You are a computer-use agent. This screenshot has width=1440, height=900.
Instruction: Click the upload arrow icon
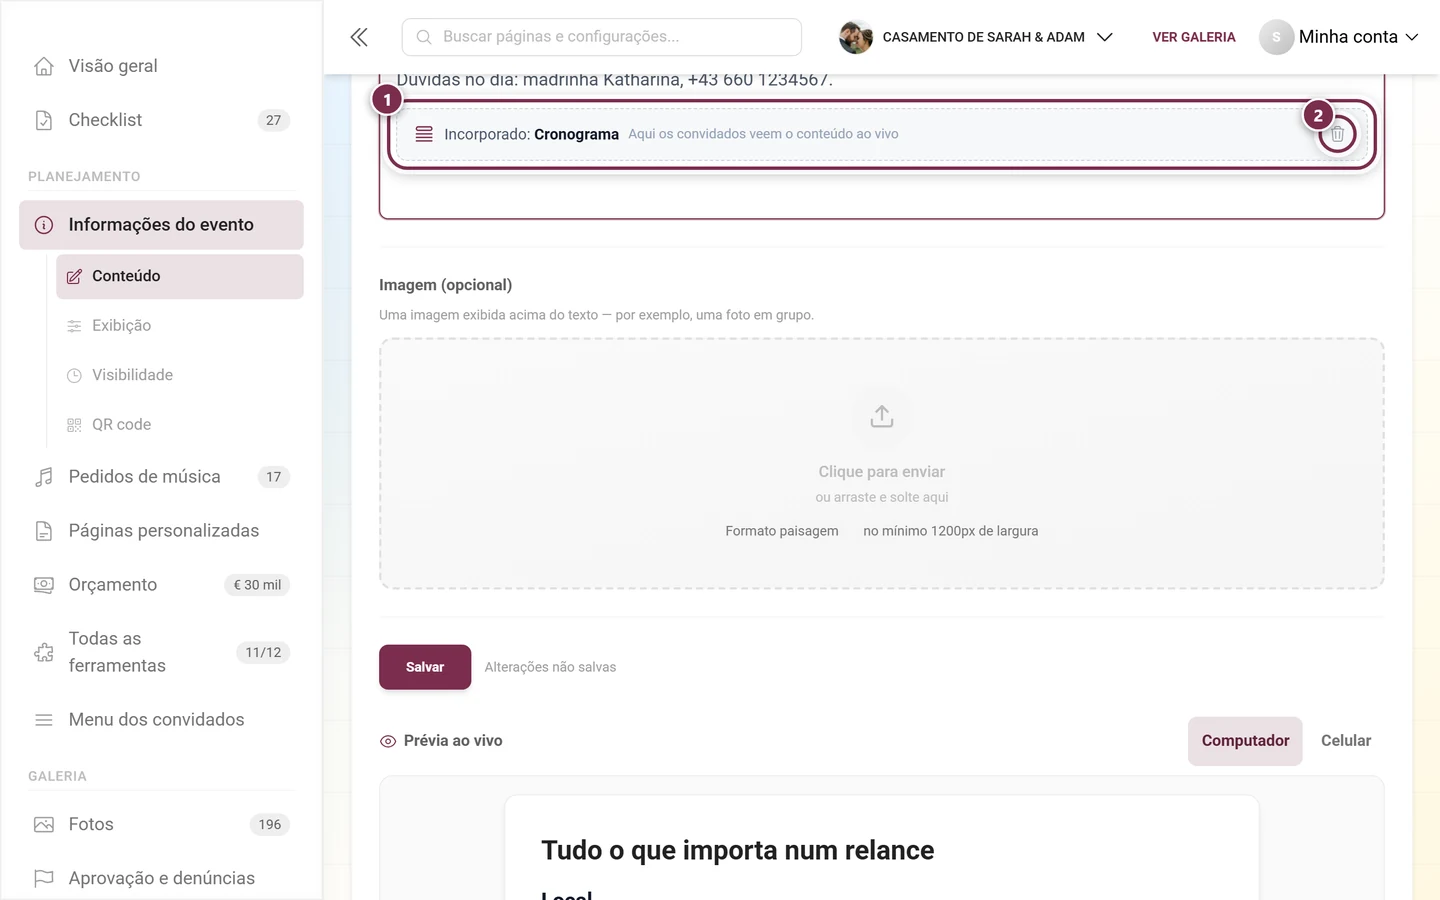click(x=881, y=417)
